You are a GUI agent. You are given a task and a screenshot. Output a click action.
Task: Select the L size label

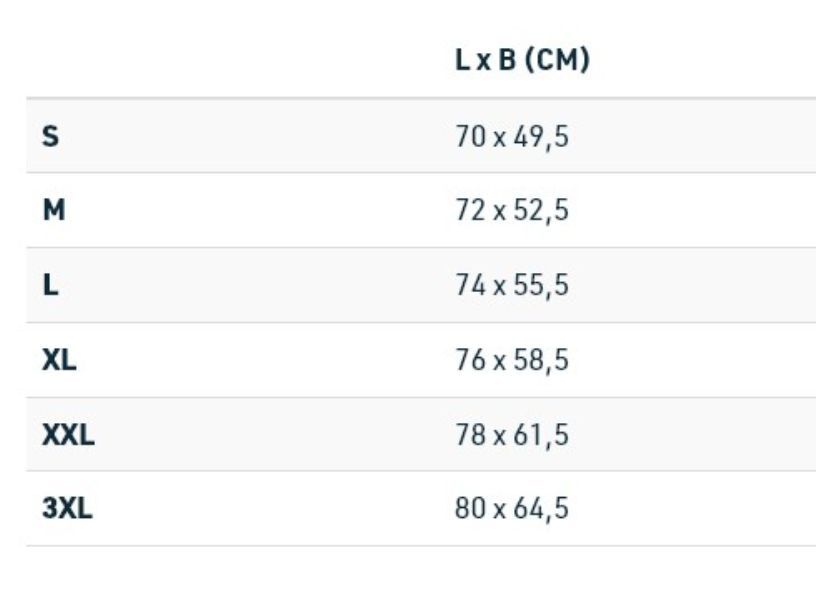tap(50, 285)
